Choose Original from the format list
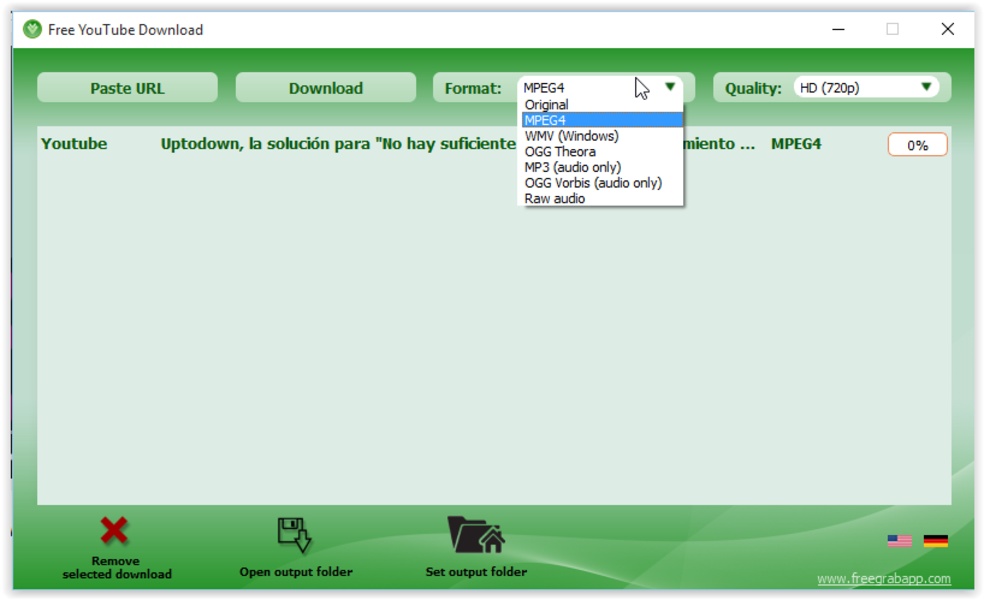Viewport: 984px width, 600px height. pos(602,105)
